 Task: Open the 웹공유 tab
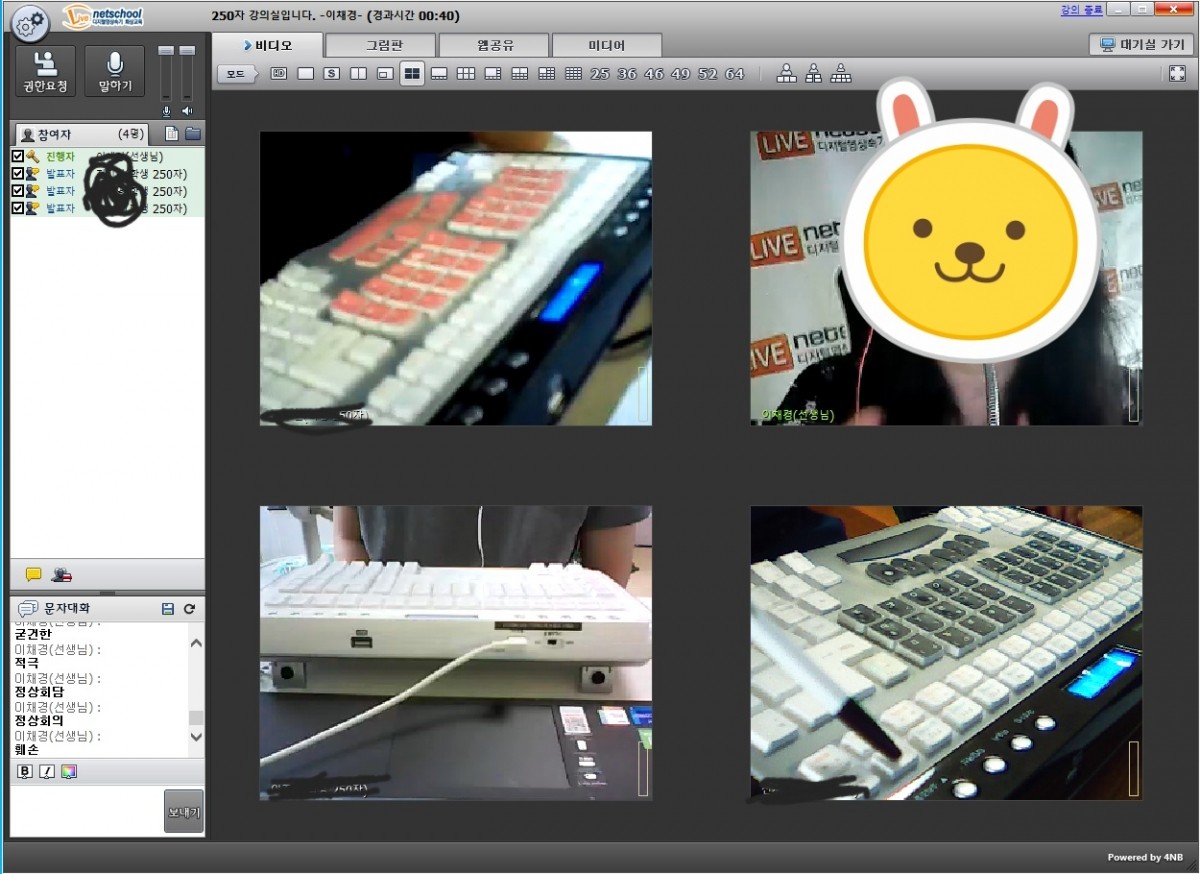(x=494, y=45)
